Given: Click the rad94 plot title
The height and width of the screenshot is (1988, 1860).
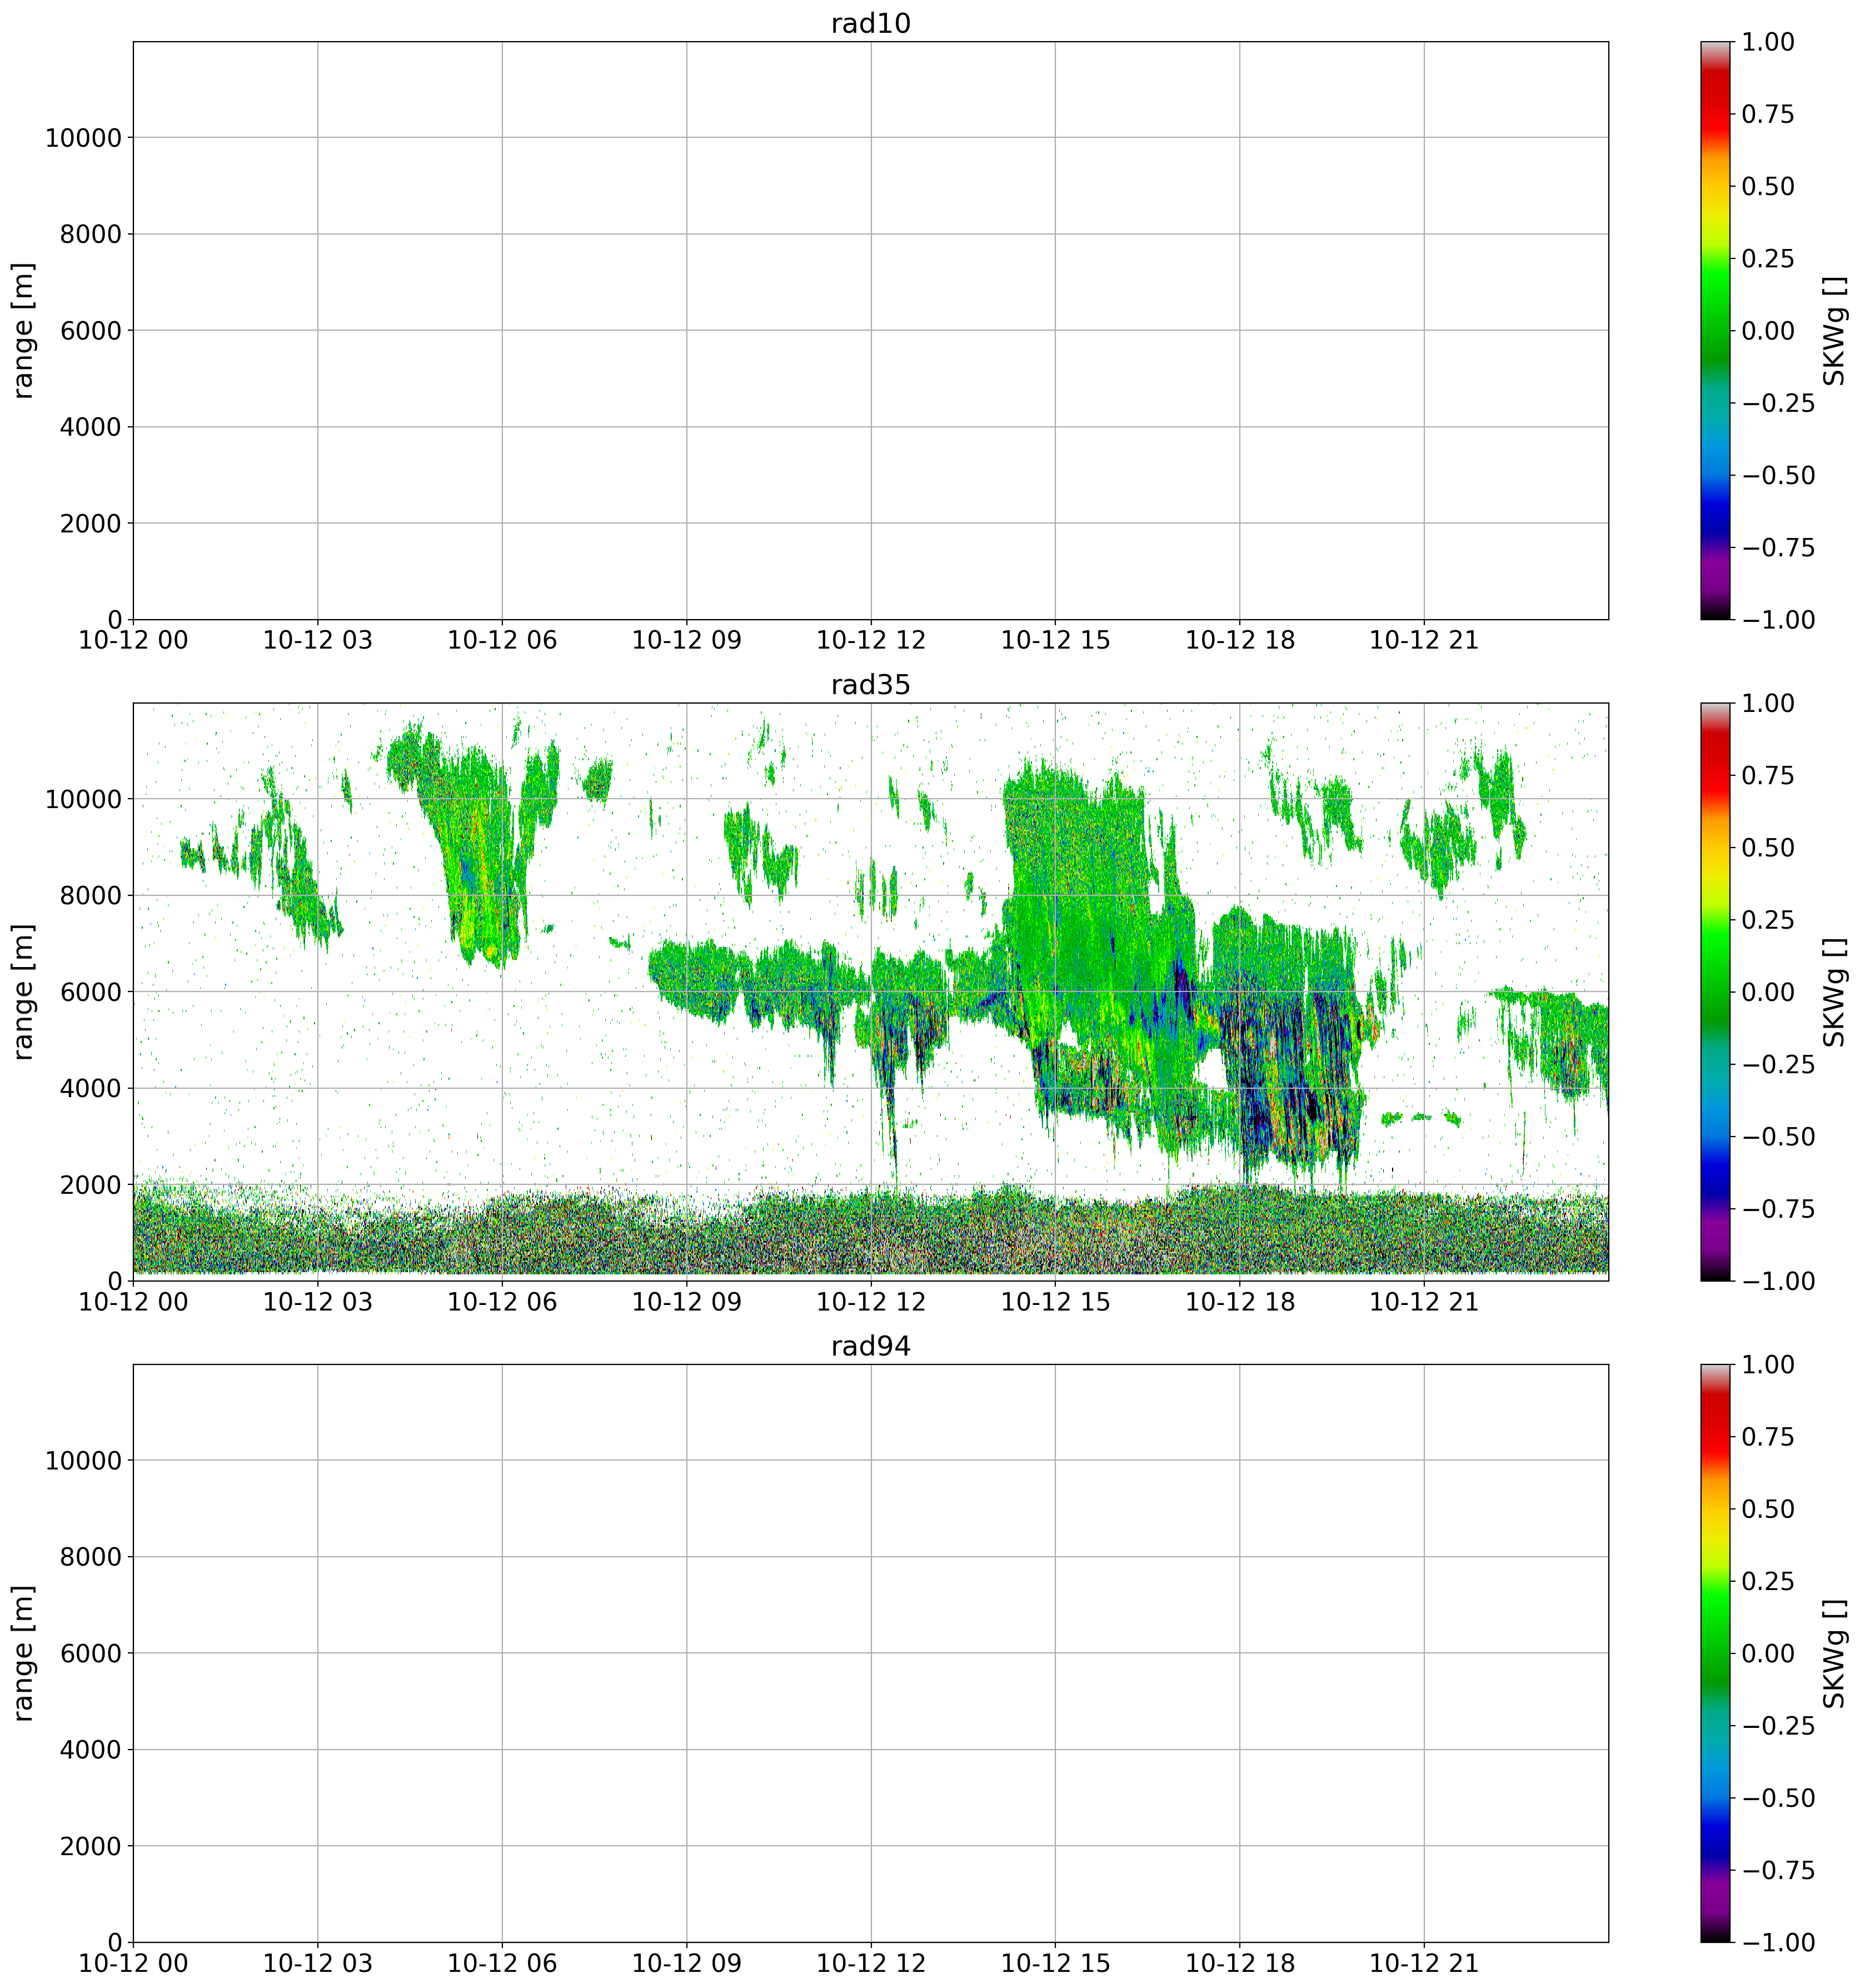Looking at the screenshot, I should [870, 1346].
